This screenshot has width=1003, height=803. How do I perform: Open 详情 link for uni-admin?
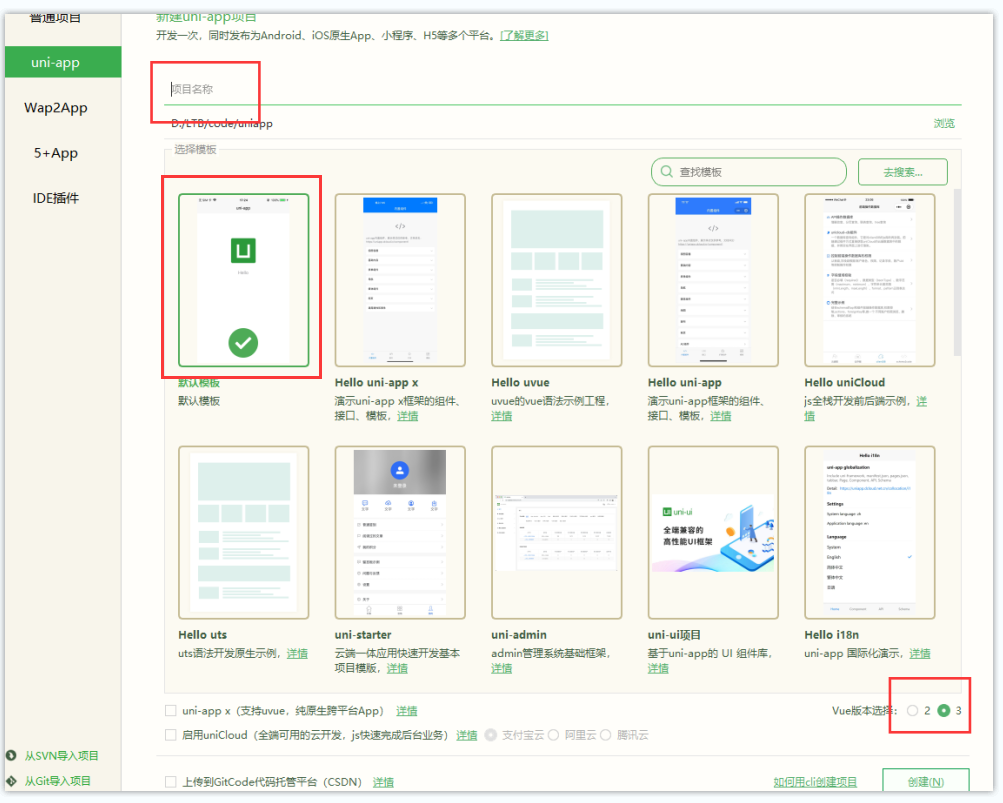pyautogui.click(x=502, y=668)
